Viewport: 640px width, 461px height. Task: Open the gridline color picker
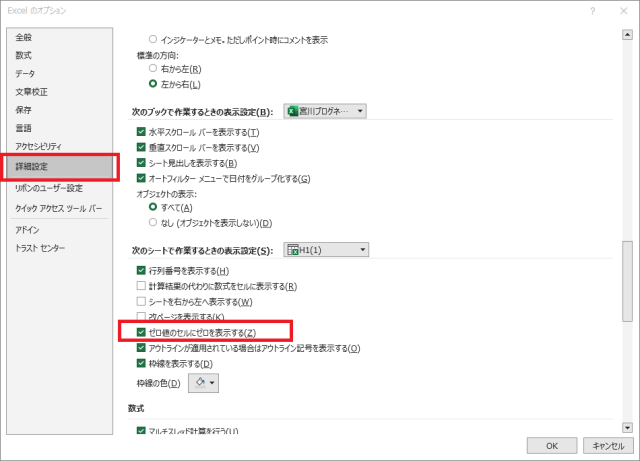click(203, 383)
